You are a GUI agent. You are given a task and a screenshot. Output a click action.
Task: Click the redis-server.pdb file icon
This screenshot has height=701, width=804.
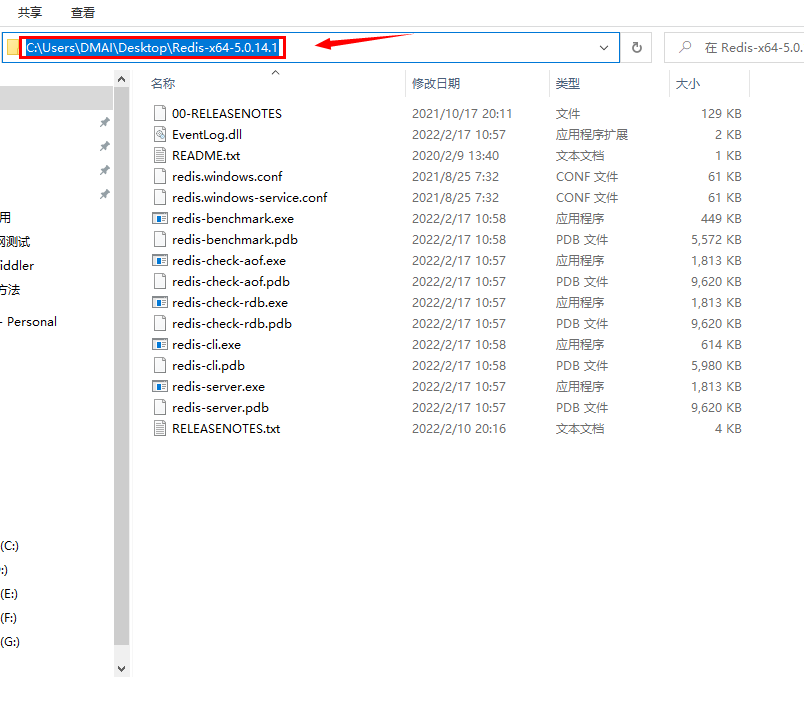(160, 408)
